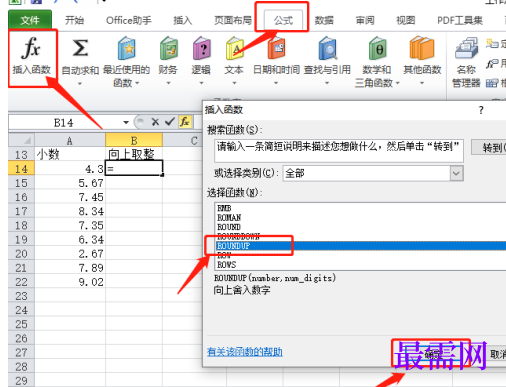Expand the Text (文本) dropdown arrow
The image size is (506, 387).
pyautogui.click(x=234, y=83)
